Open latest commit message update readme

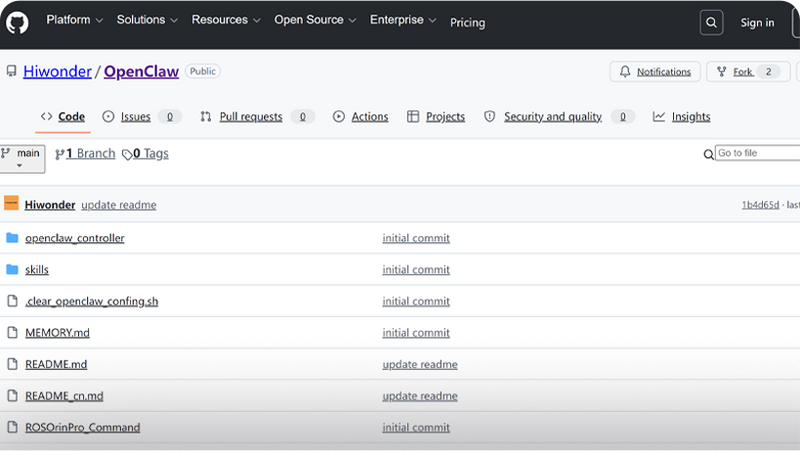pyautogui.click(x=119, y=205)
